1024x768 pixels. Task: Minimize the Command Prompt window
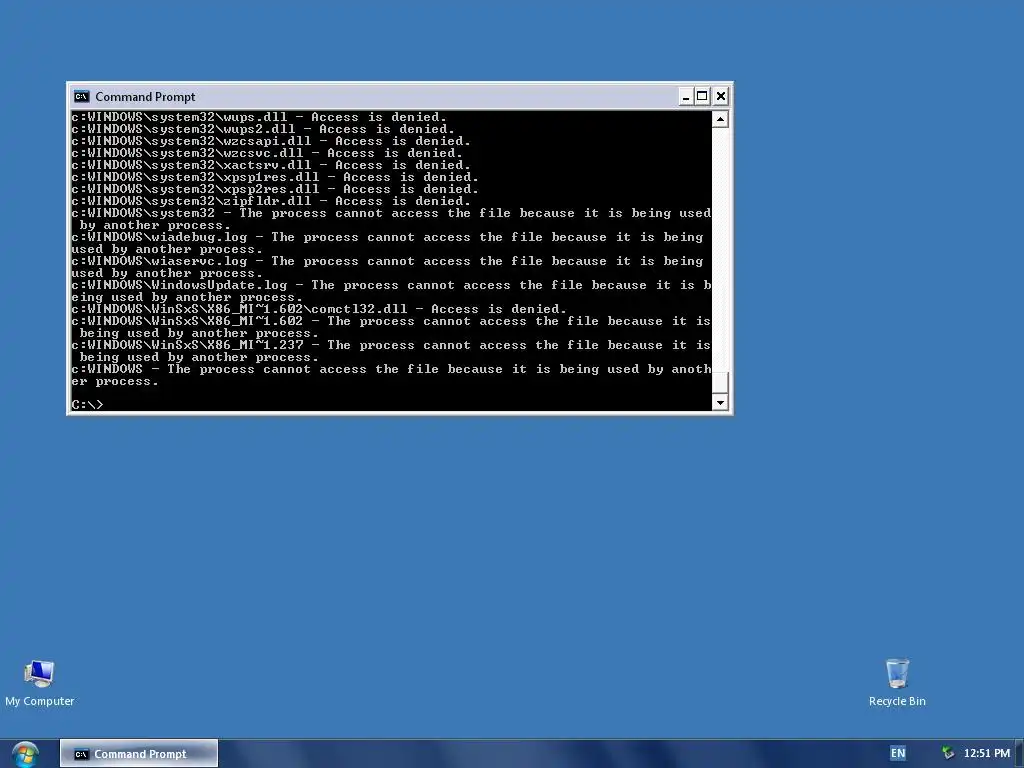(x=686, y=97)
